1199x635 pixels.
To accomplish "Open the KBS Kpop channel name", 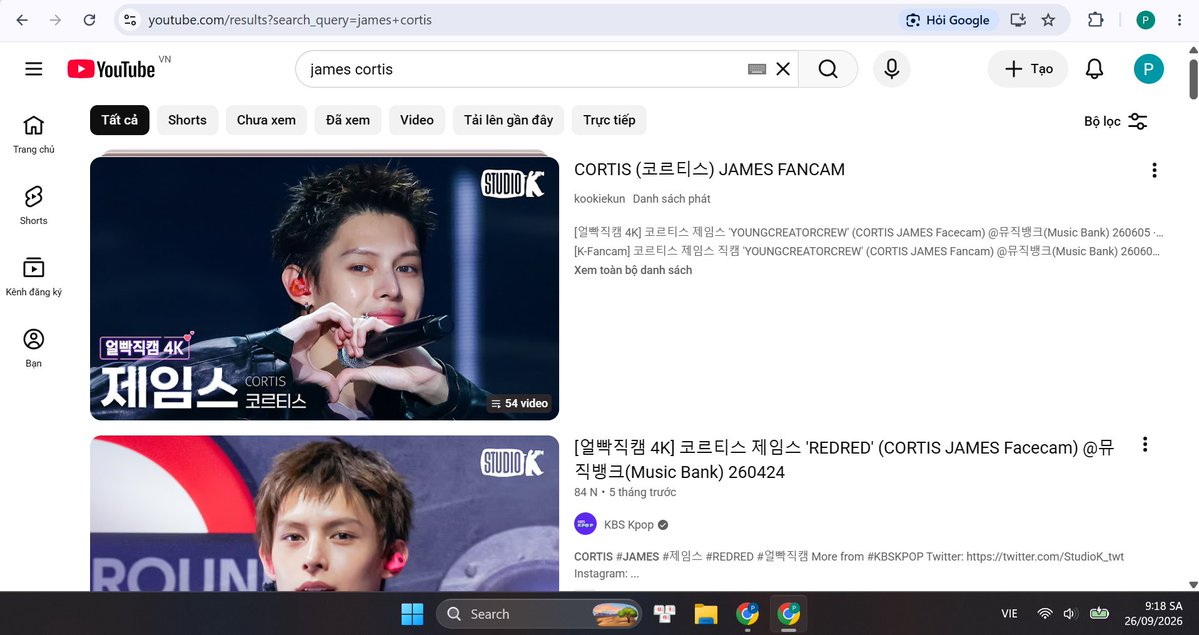I will (x=629, y=525).
